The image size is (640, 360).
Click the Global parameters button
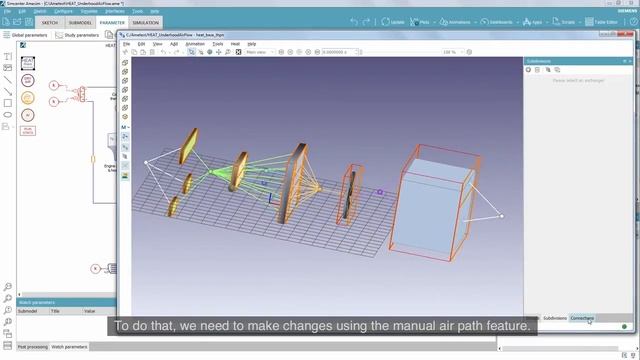tap(25, 35)
